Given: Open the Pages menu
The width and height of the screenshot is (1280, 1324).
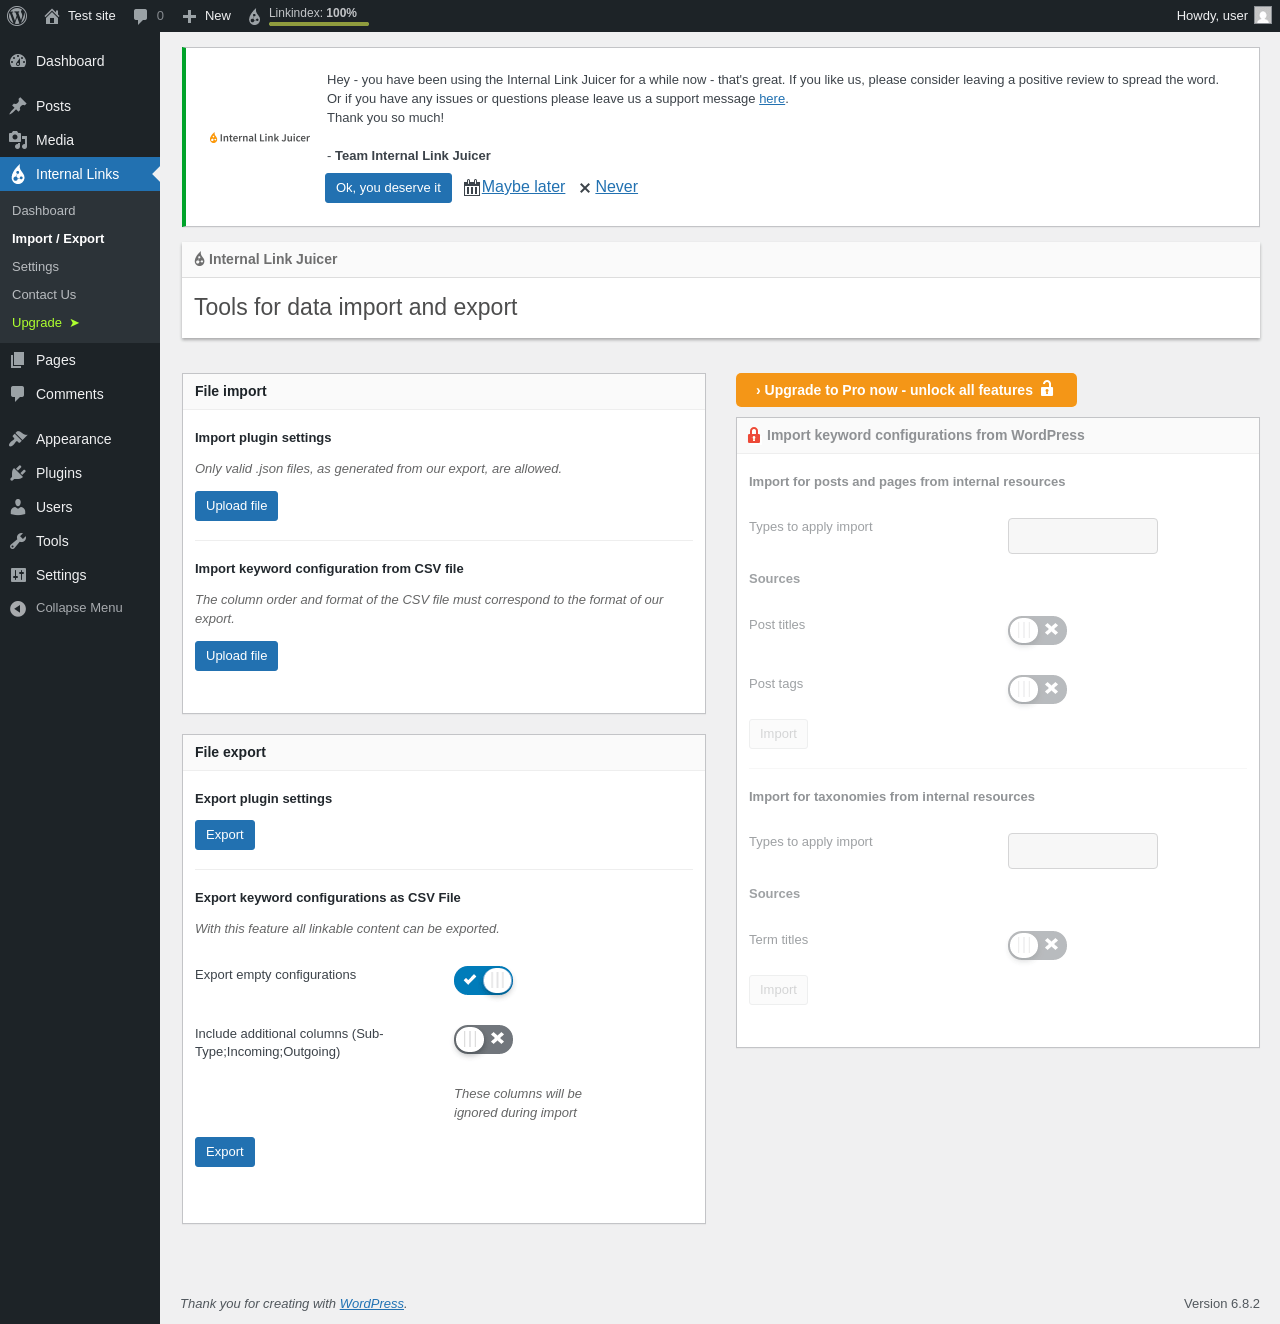Looking at the screenshot, I should 80,360.
